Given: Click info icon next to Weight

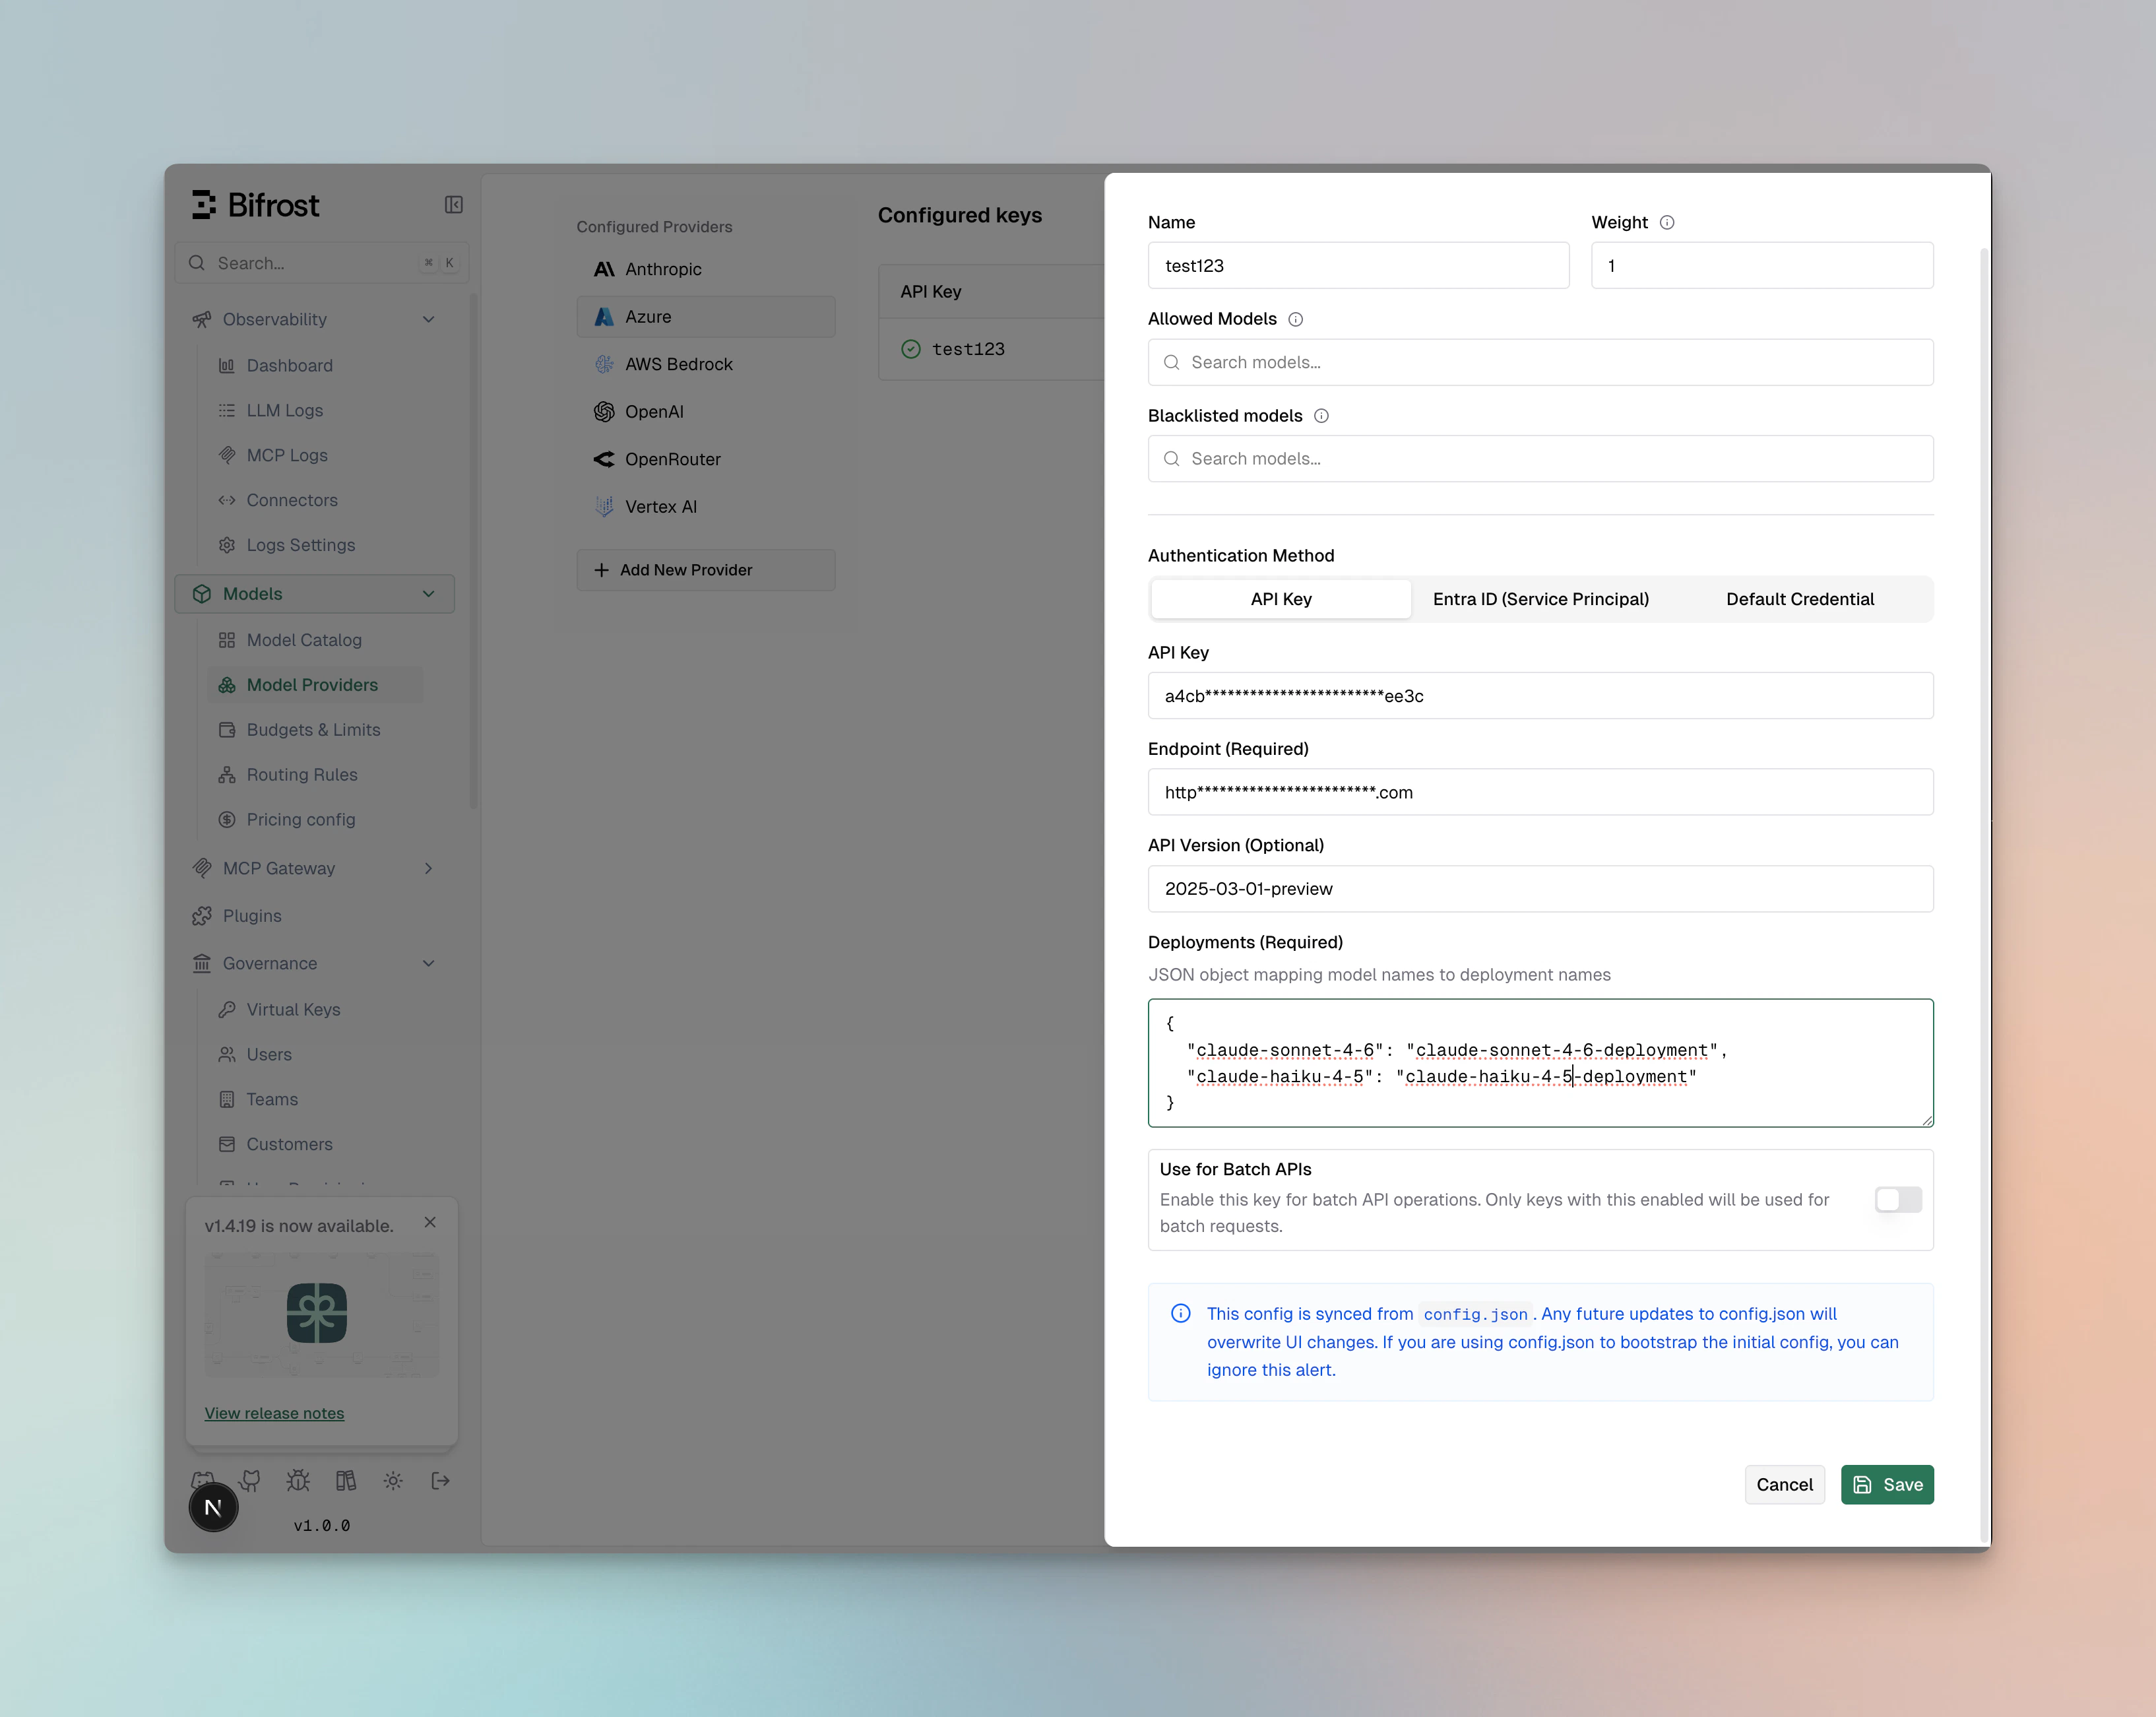Looking at the screenshot, I should 1667,223.
